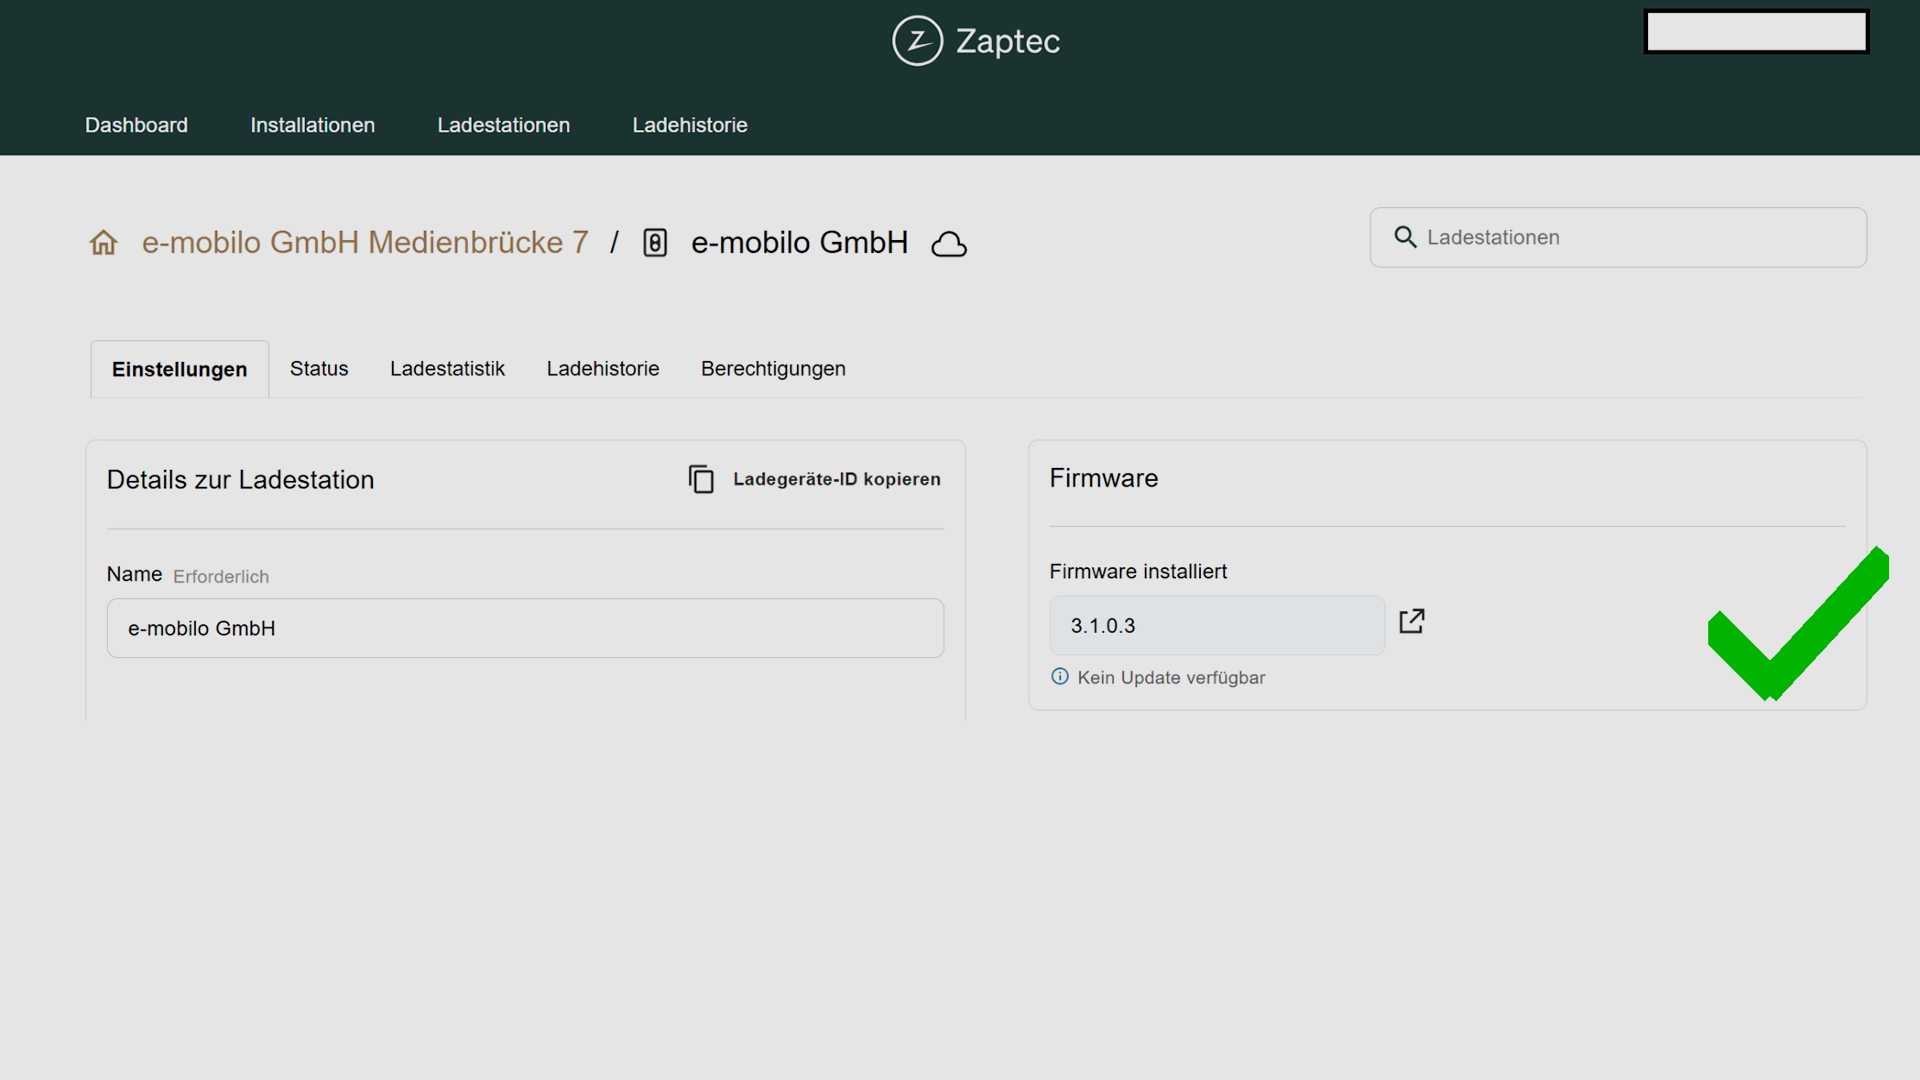Switch to the Berechtigungen tab

pyautogui.click(x=773, y=369)
